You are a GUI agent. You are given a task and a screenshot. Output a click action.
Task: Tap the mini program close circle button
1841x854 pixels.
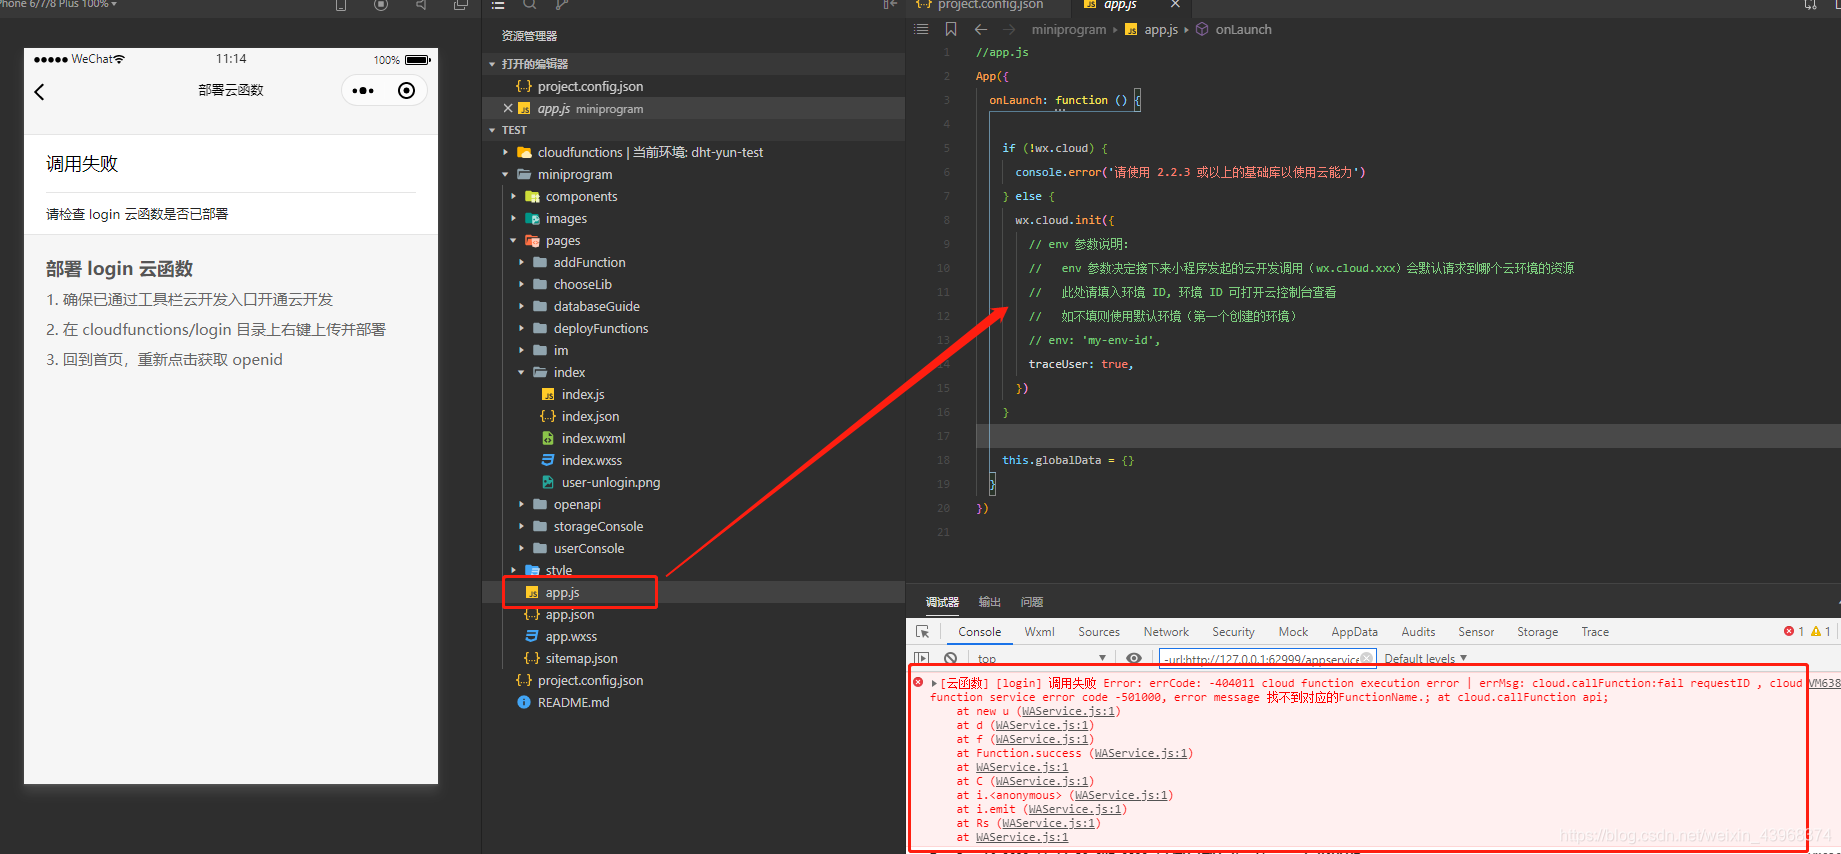coord(406,91)
